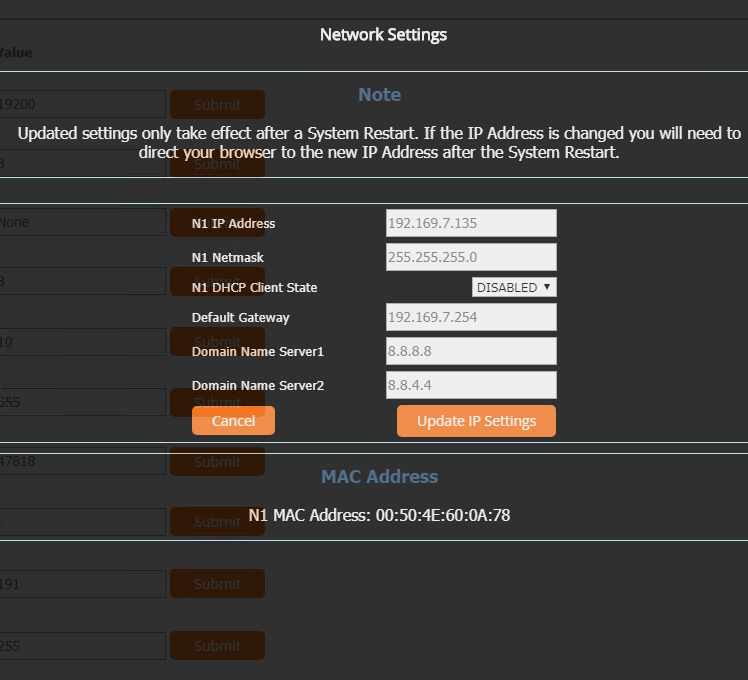The height and width of the screenshot is (680, 748).
Task: Select the background field showing 191
Action: (80, 584)
